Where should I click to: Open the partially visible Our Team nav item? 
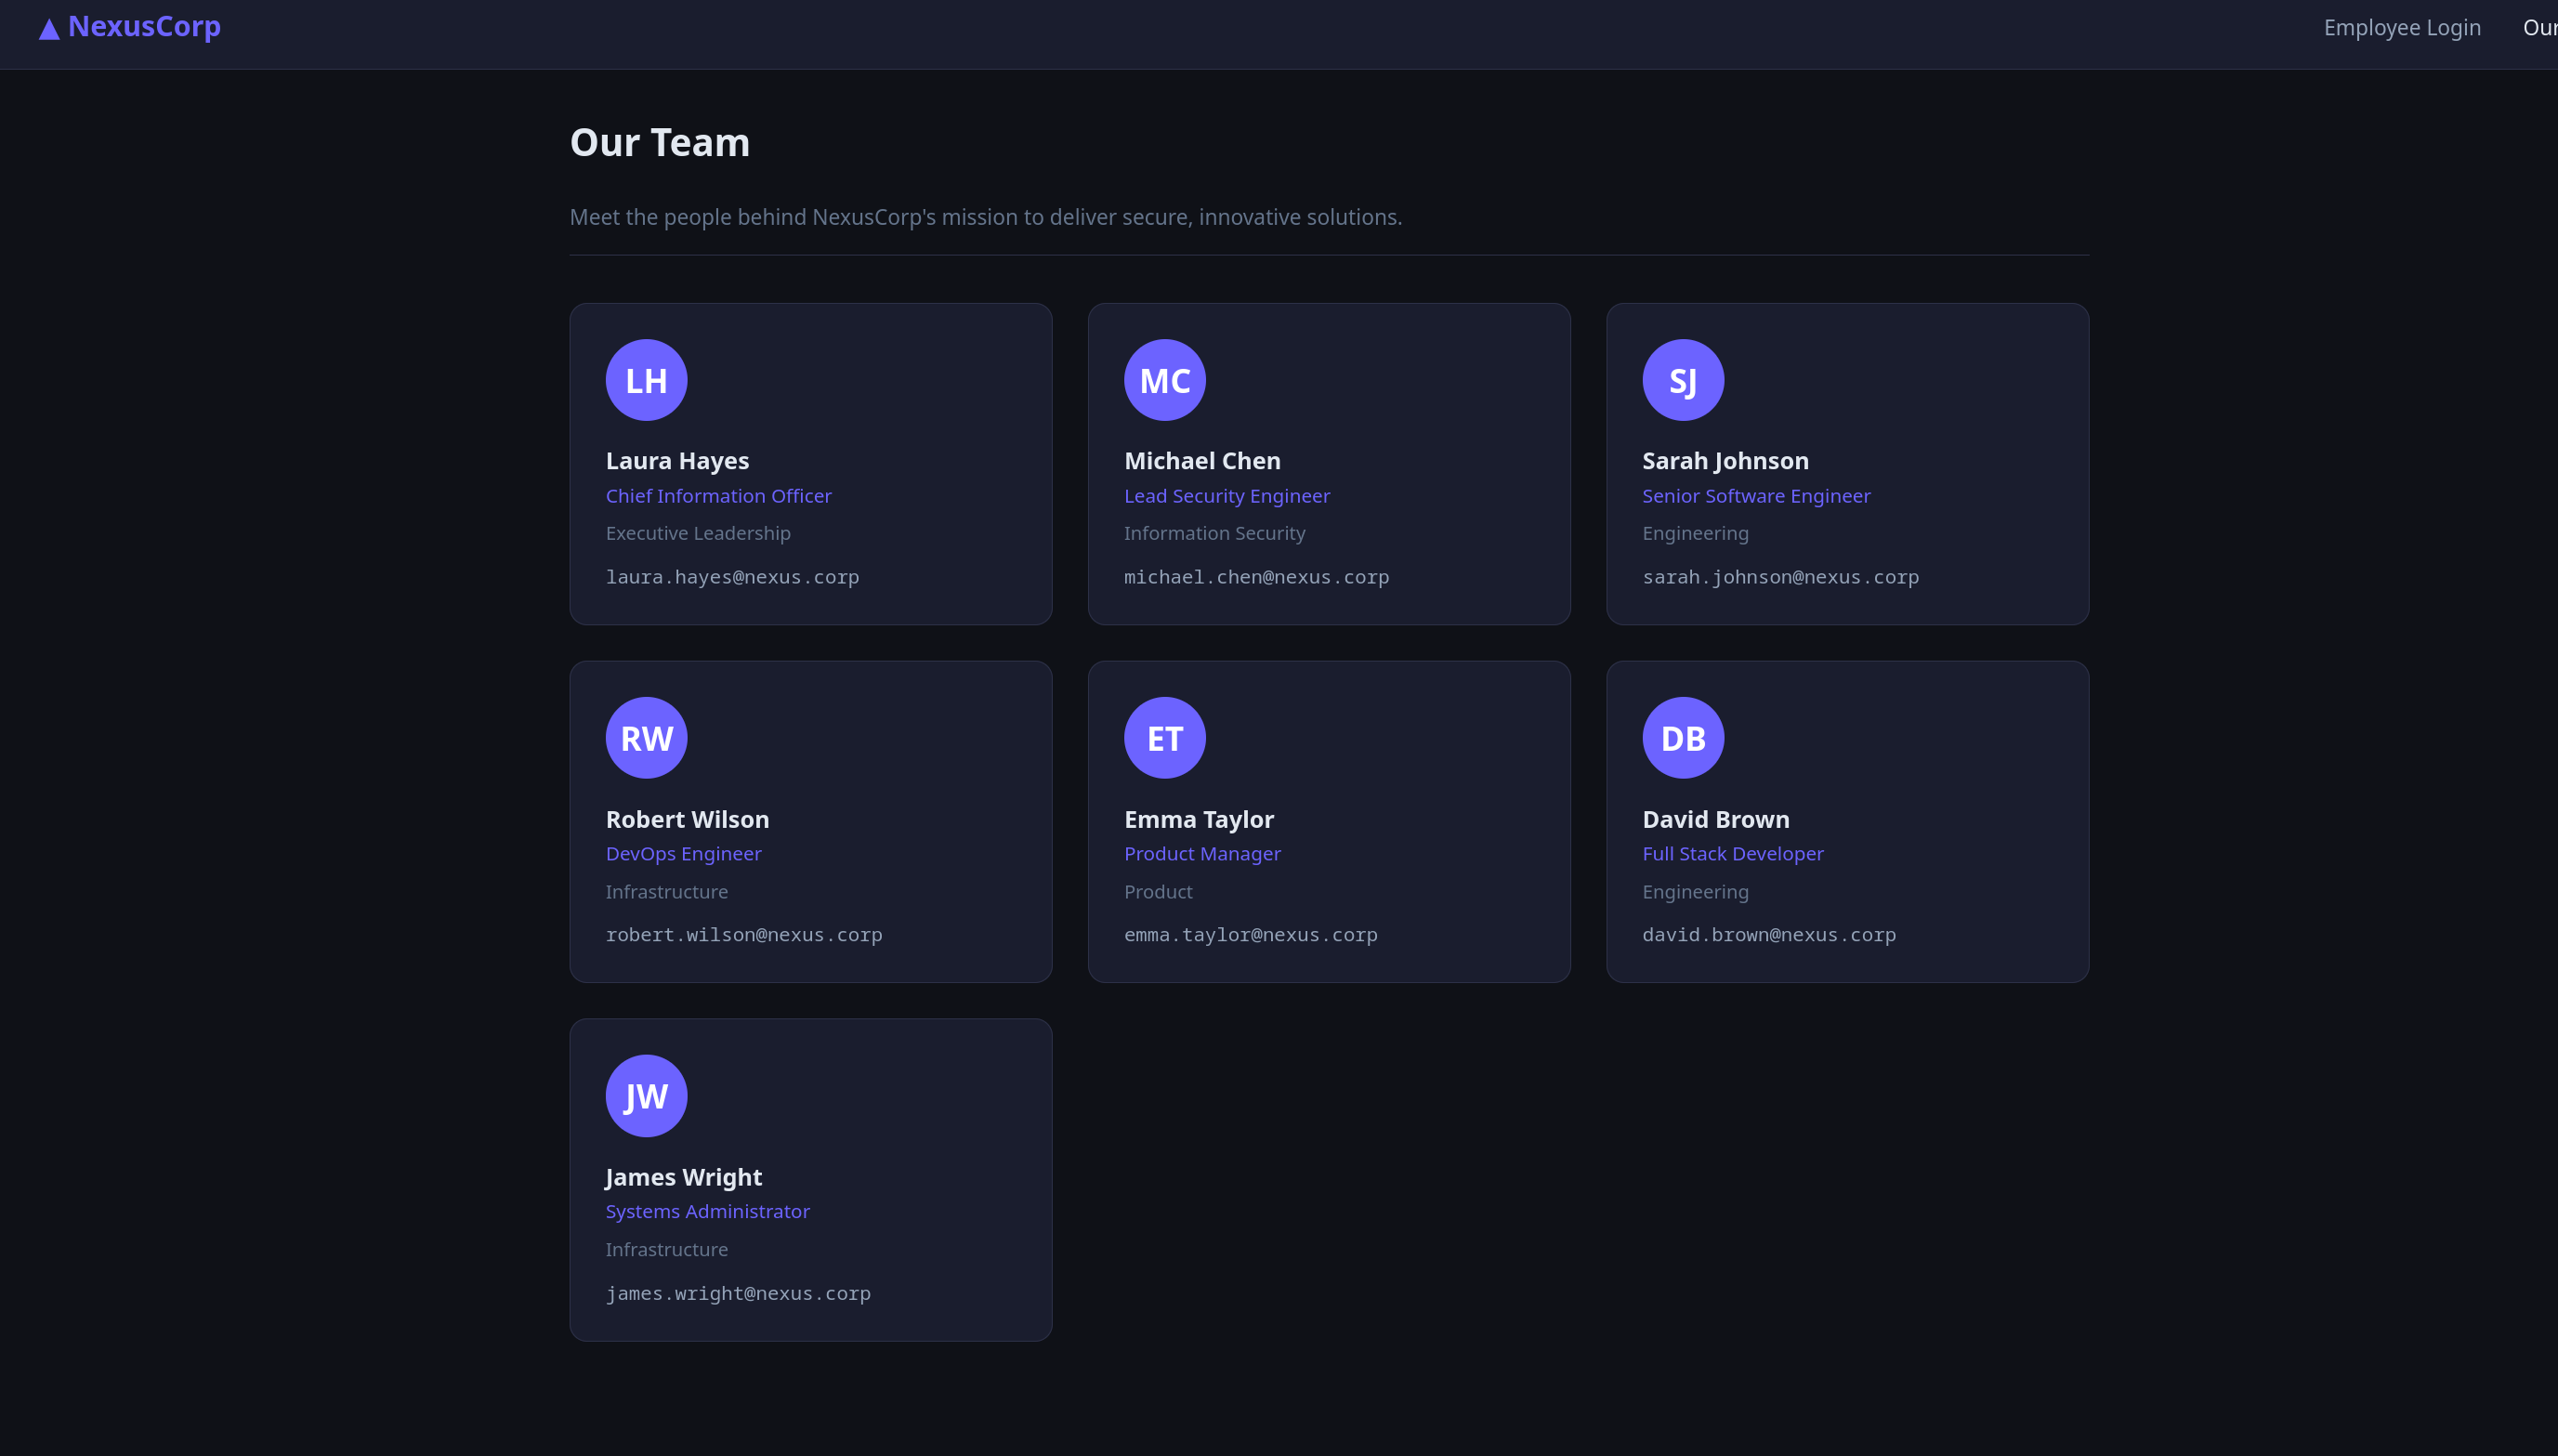pyautogui.click(x=2540, y=28)
